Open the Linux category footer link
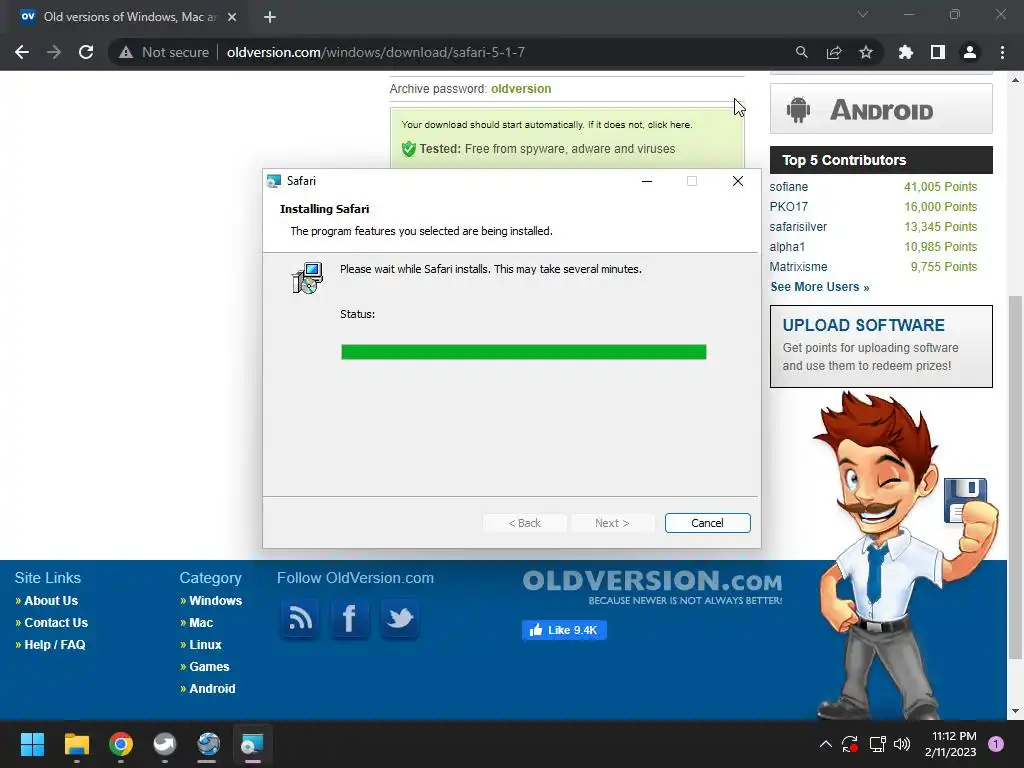The image size is (1024, 768). 205,645
